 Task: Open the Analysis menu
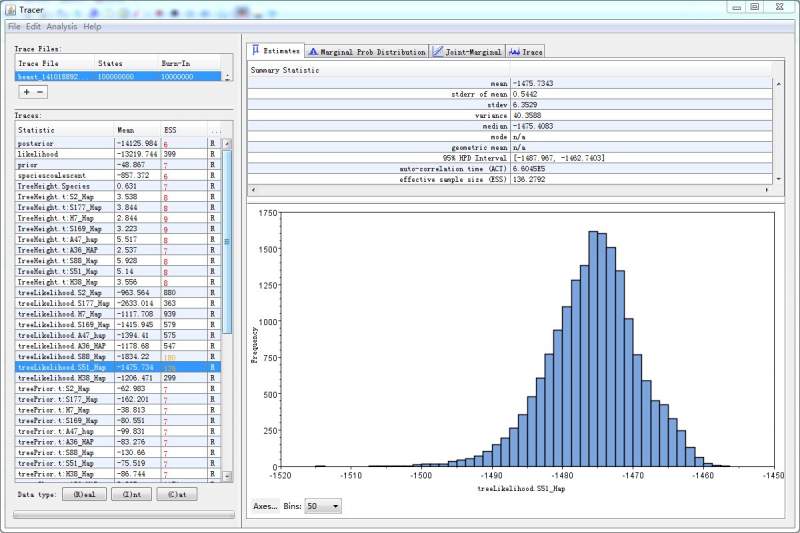coord(61,26)
